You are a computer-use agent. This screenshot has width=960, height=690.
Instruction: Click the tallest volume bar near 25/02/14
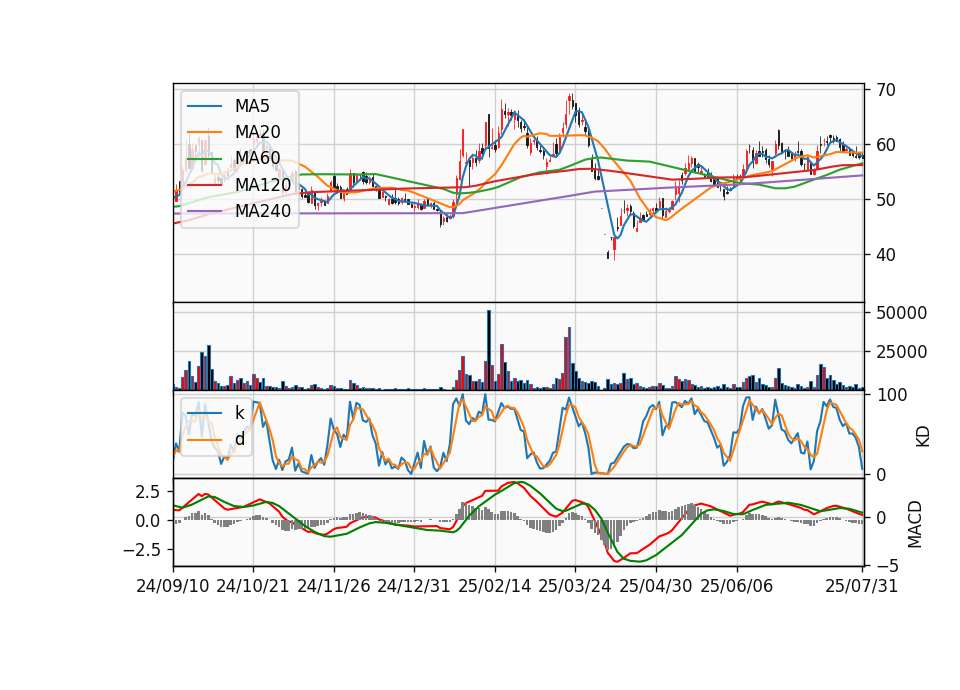pos(489,350)
